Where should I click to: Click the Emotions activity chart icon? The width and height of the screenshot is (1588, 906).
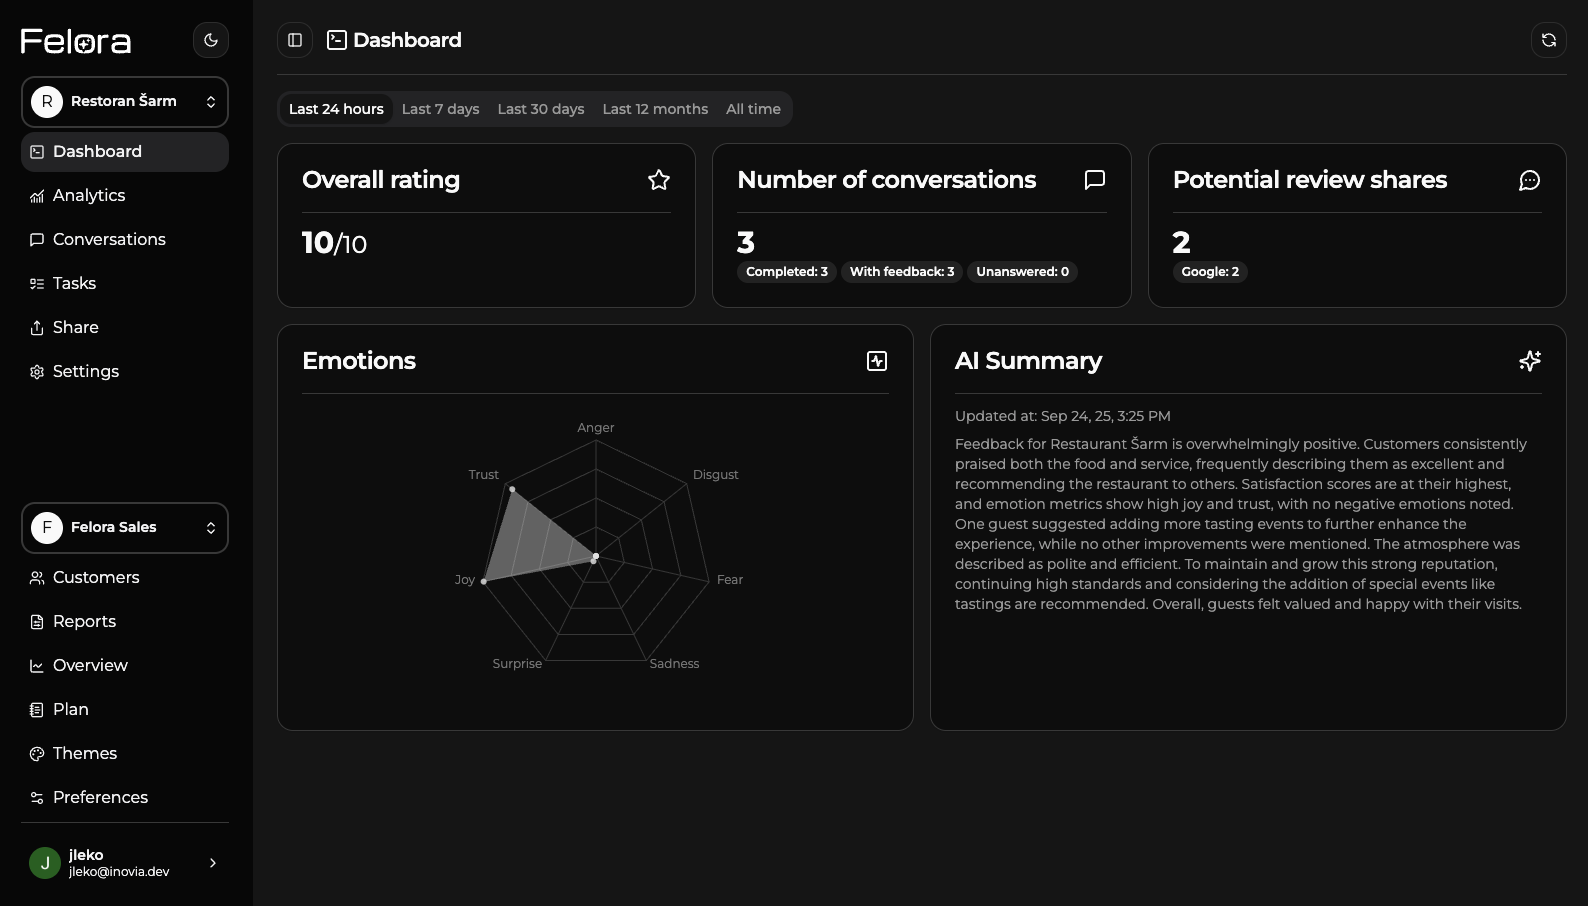pos(876,361)
